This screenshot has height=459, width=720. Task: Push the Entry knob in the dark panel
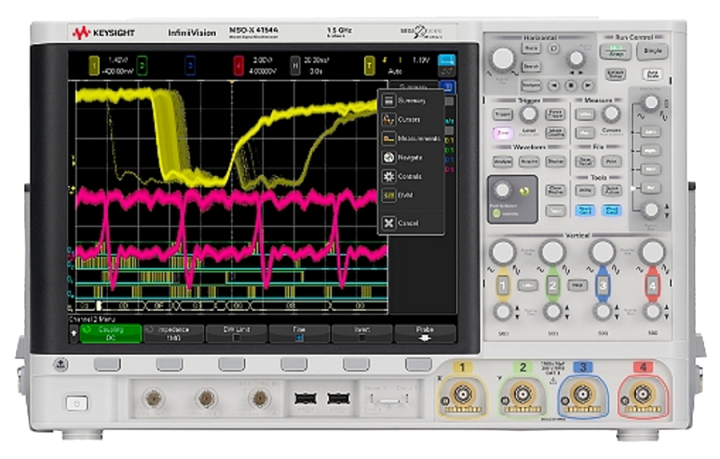502,190
